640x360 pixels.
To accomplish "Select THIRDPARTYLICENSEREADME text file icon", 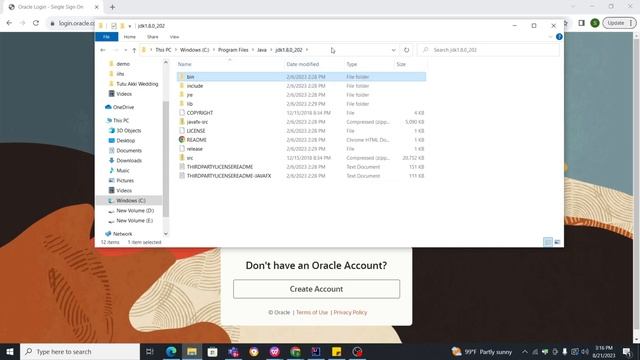I will (182, 167).
